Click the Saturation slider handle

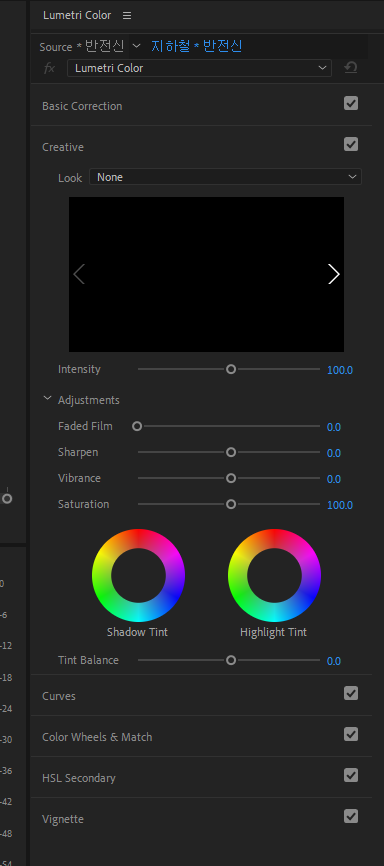point(231,504)
